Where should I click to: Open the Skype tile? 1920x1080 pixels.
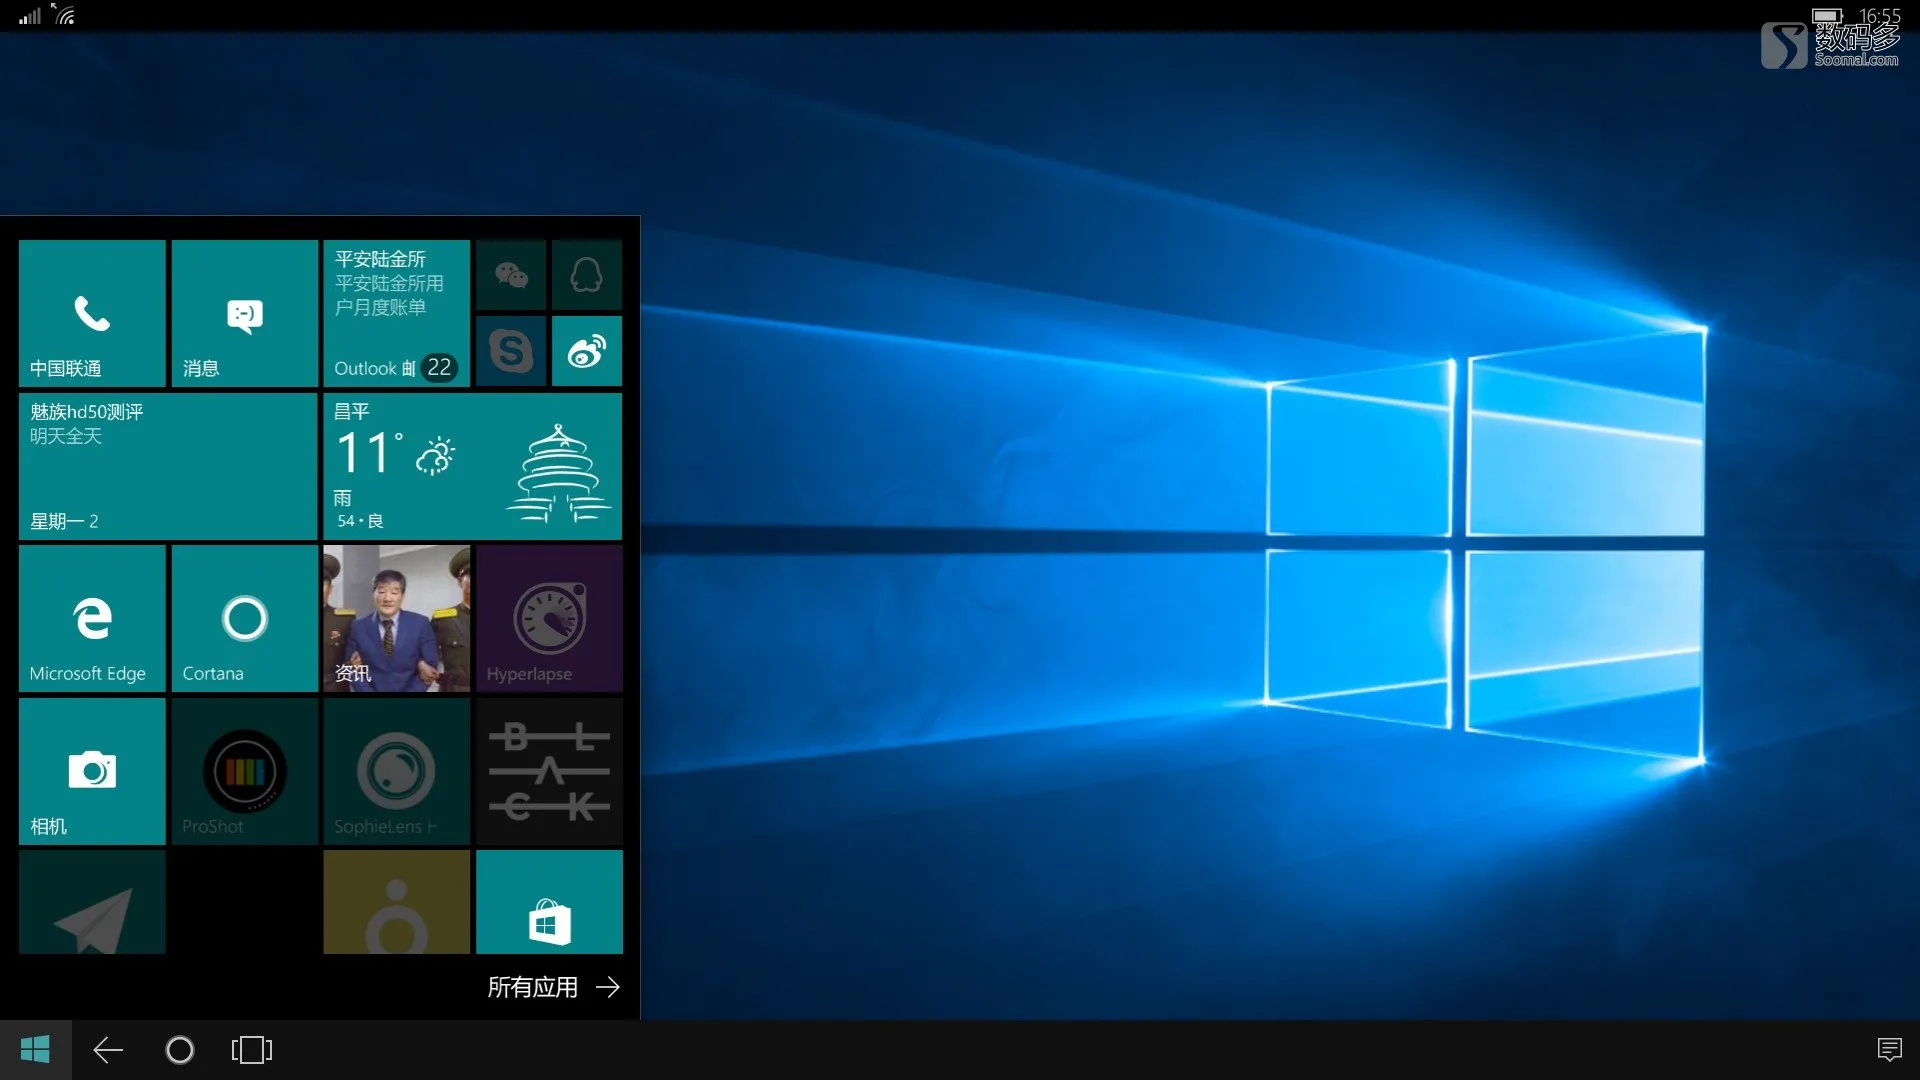point(511,351)
